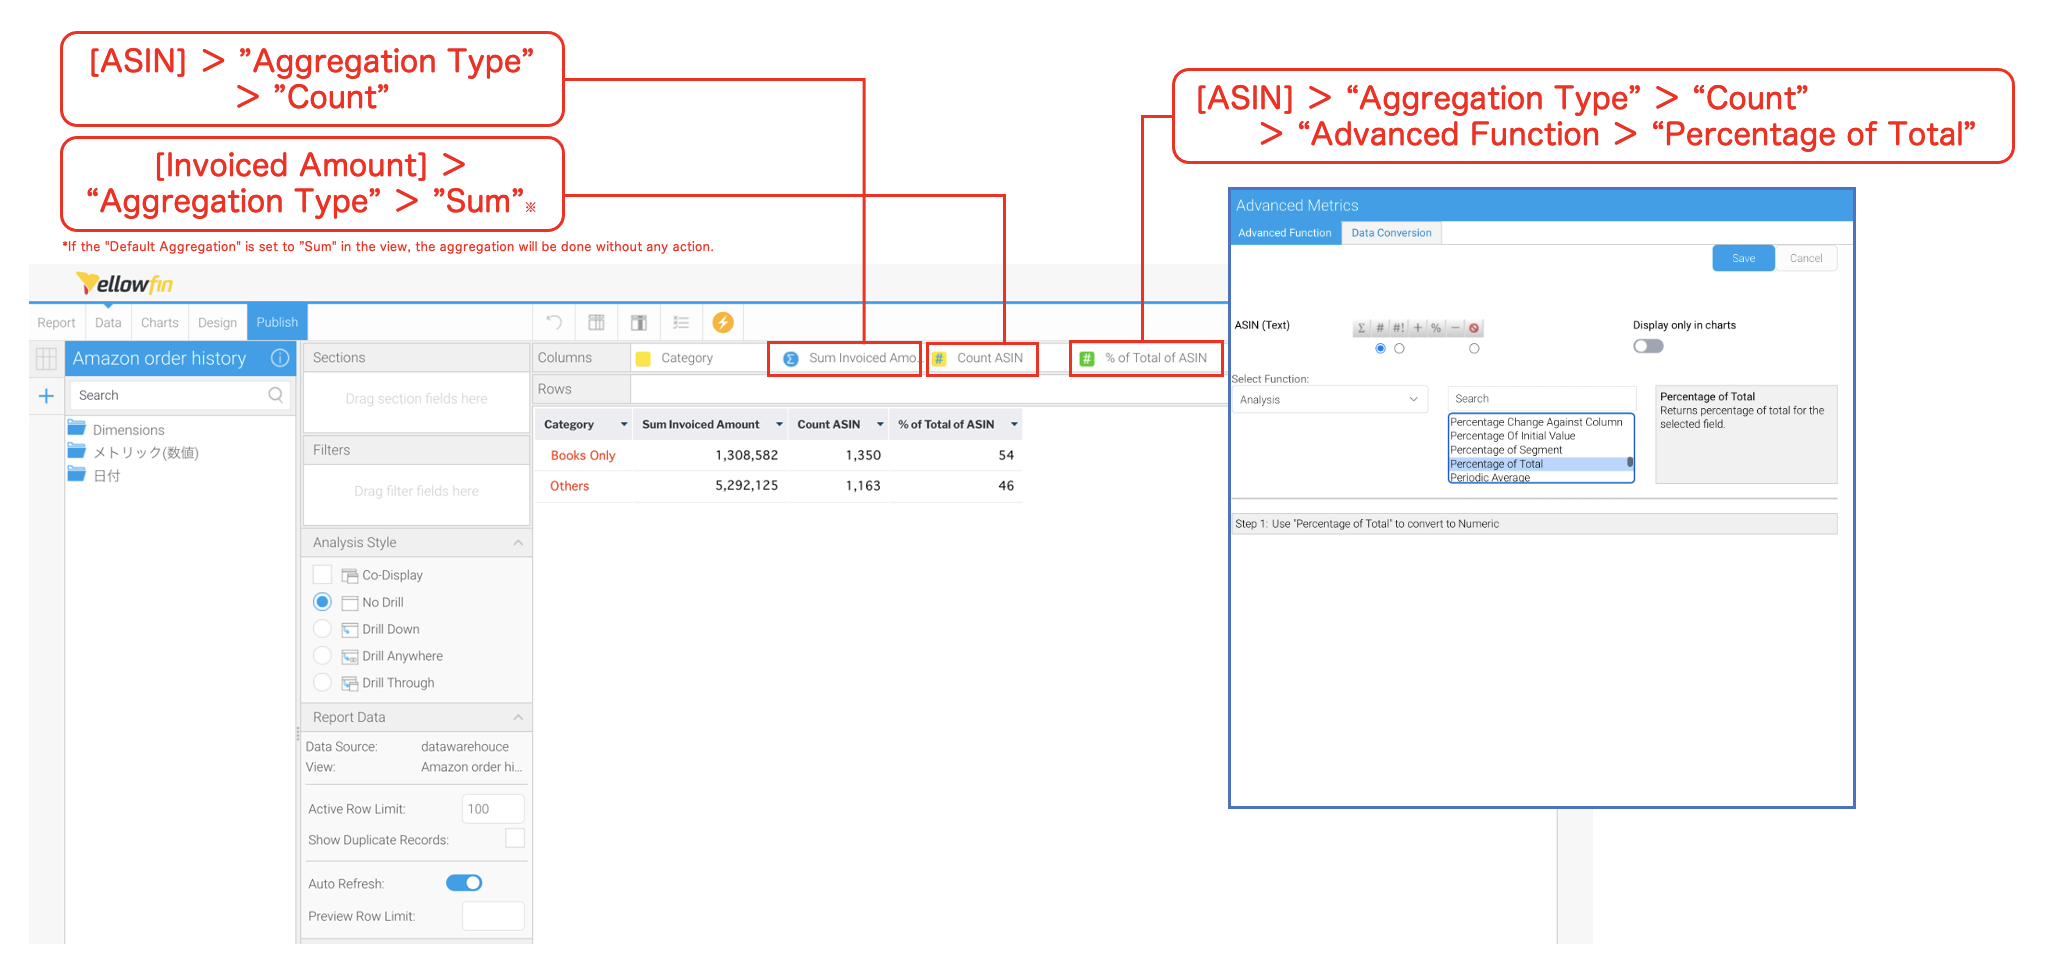This screenshot has width=2046, height=972.
Task: Select the radio button under the red no-aggregation icon
Action: coord(1474,349)
